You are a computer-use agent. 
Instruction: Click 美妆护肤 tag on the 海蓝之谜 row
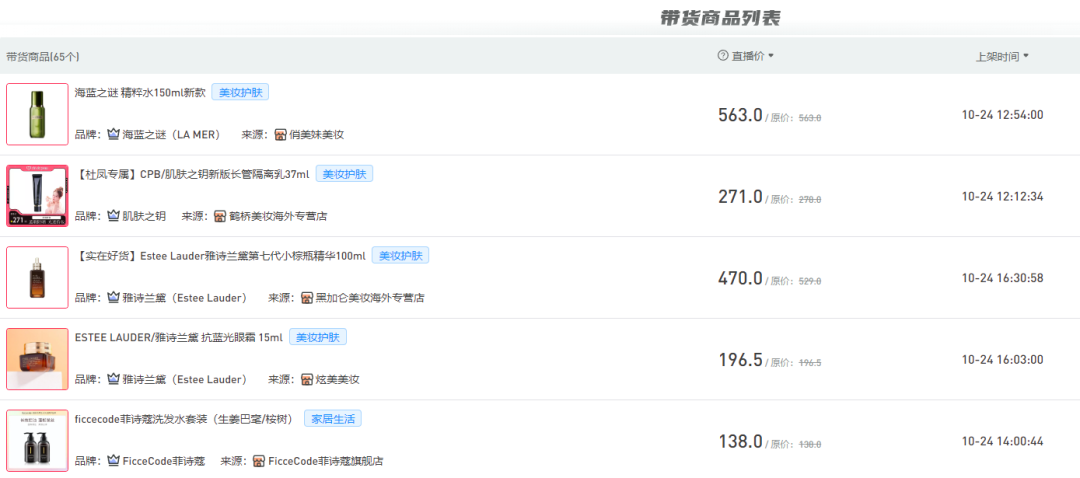(240, 92)
